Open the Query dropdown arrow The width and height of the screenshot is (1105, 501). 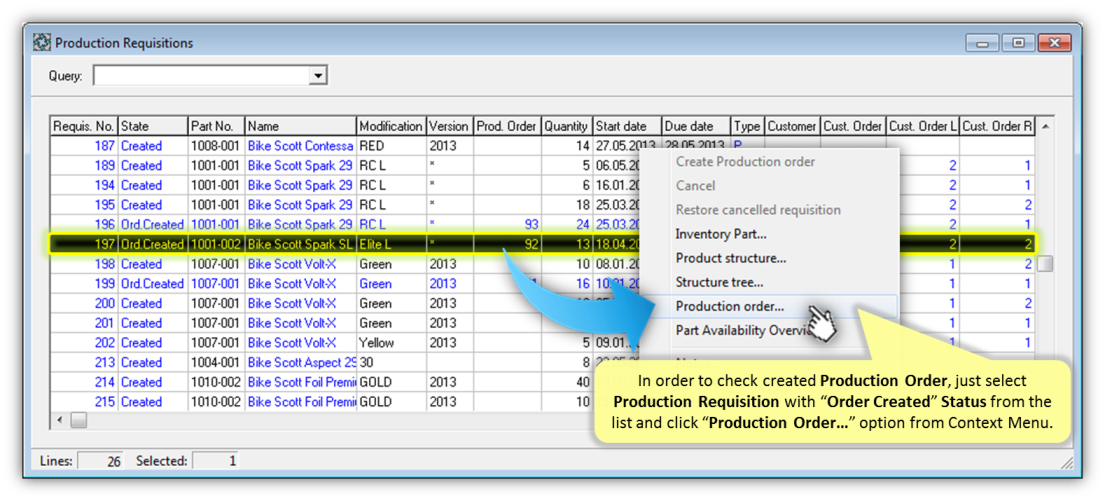[319, 75]
